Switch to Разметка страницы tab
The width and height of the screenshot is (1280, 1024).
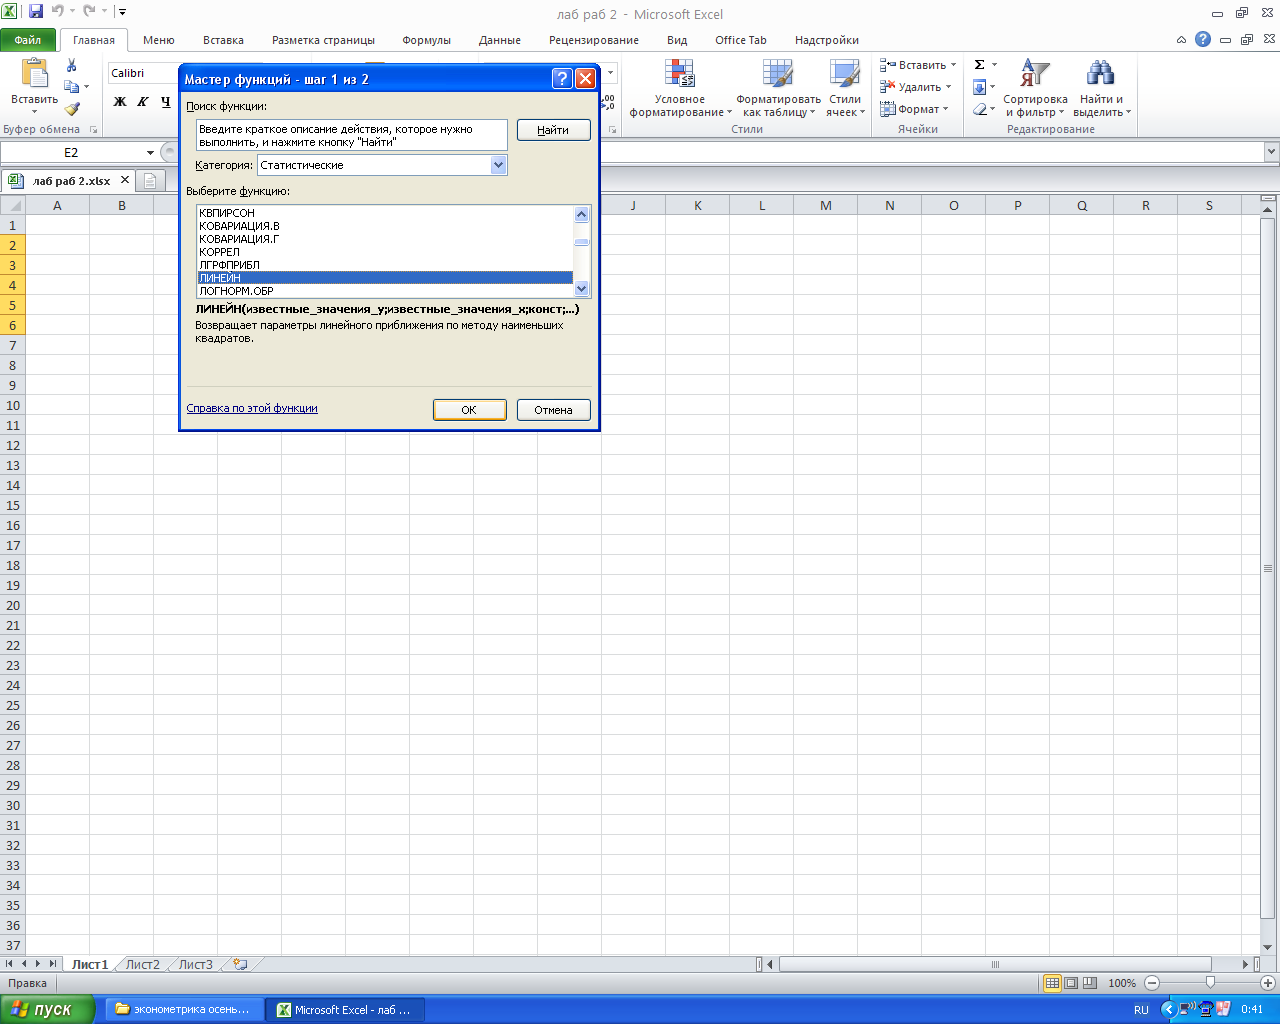323,40
